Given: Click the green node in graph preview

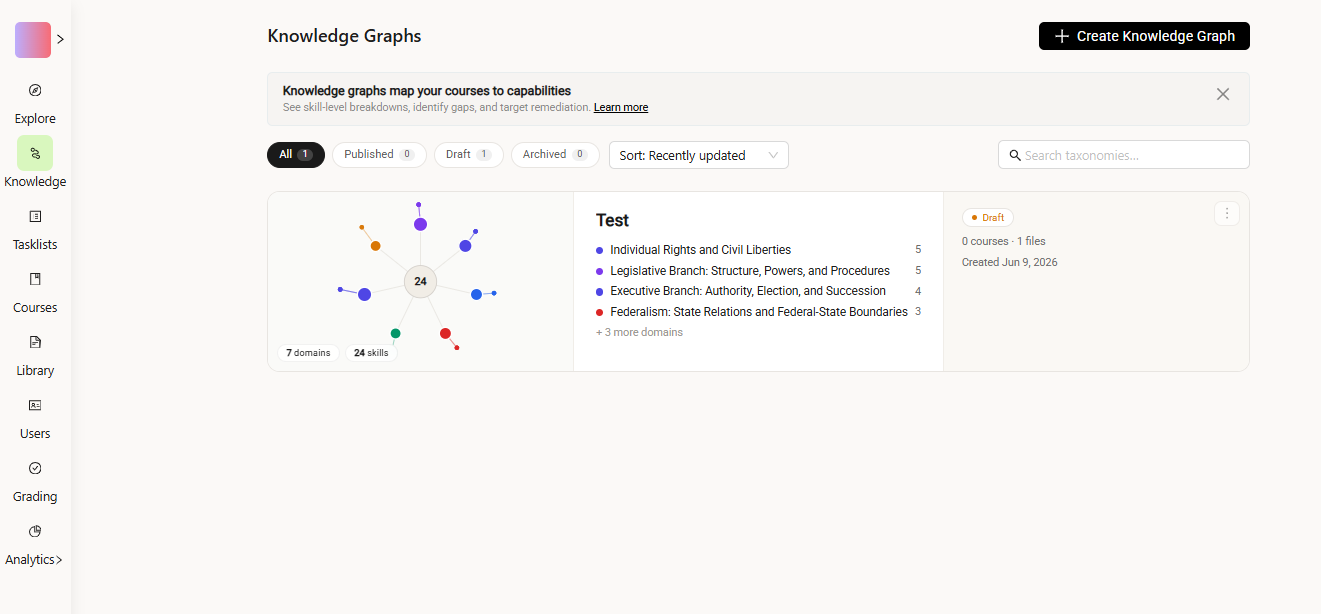Looking at the screenshot, I should point(395,333).
